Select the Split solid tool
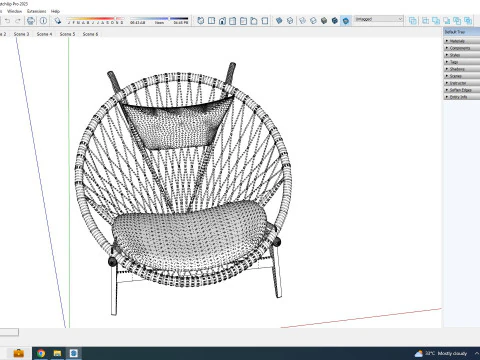Image resolution: width=480 pixels, height=360 pixels. (x=468, y=21)
